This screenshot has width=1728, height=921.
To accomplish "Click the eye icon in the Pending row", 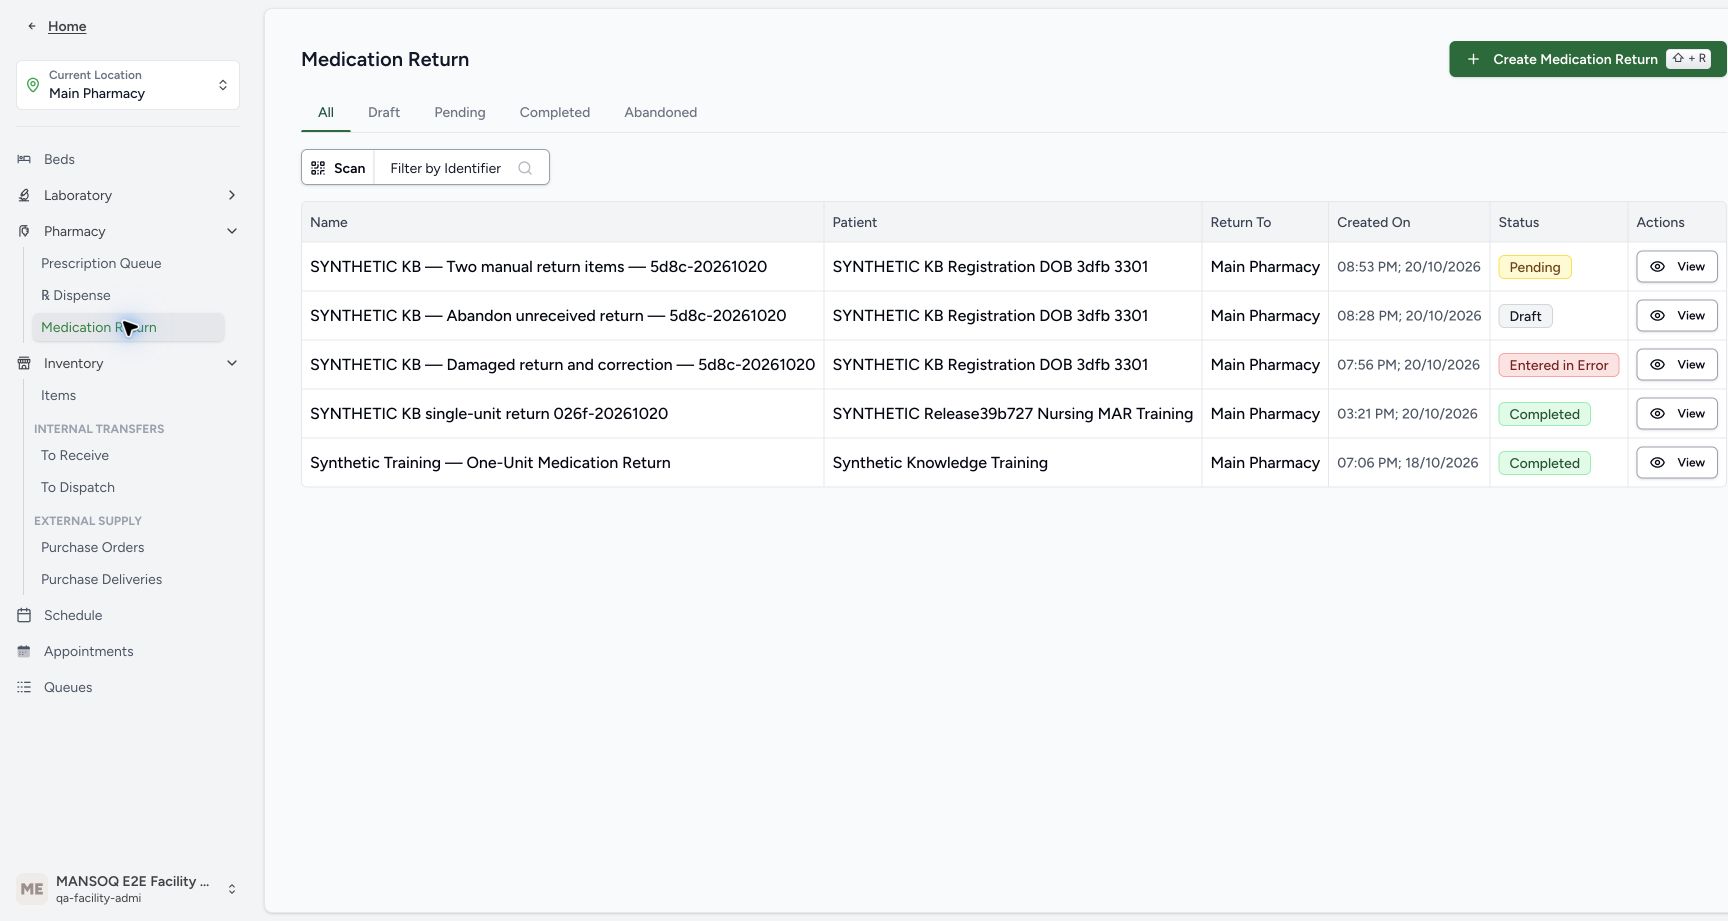I will [1657, 267].
